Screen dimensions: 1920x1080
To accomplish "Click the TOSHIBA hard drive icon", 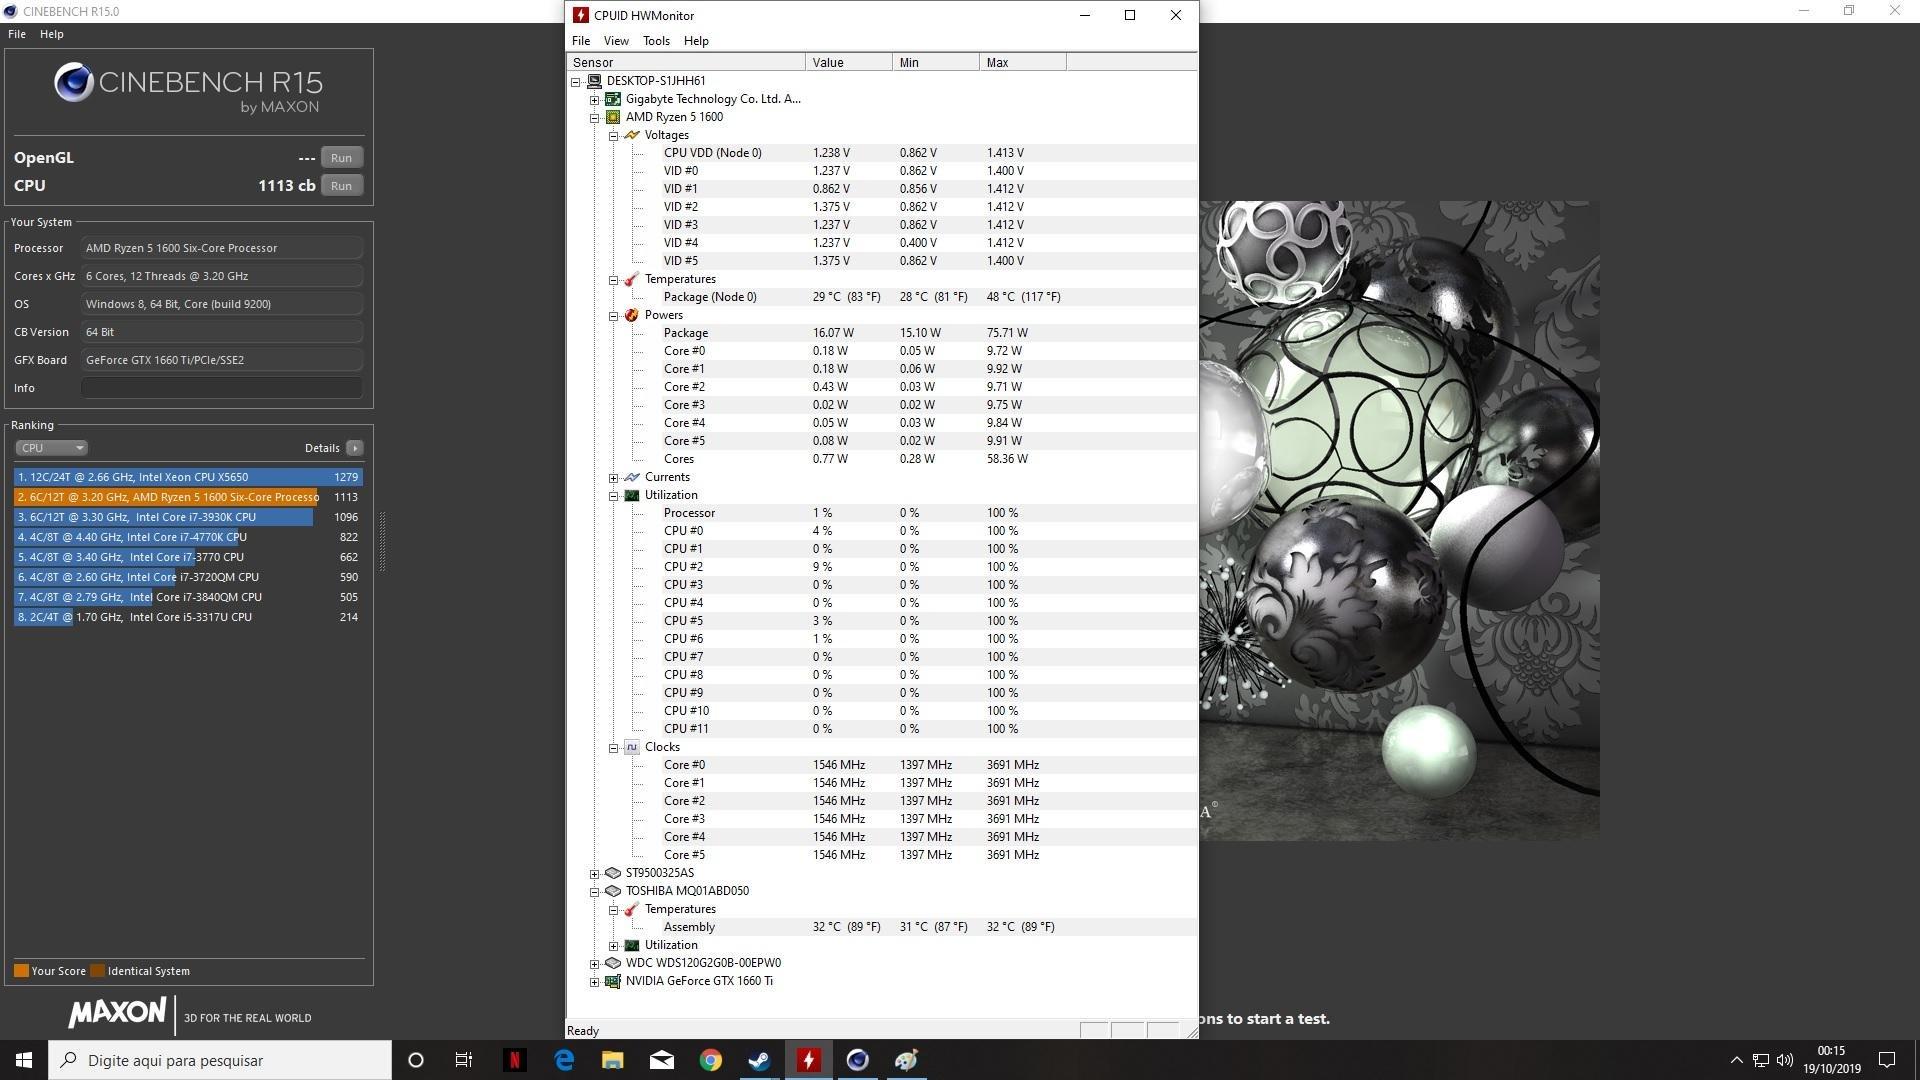I will tap(613, 891).
